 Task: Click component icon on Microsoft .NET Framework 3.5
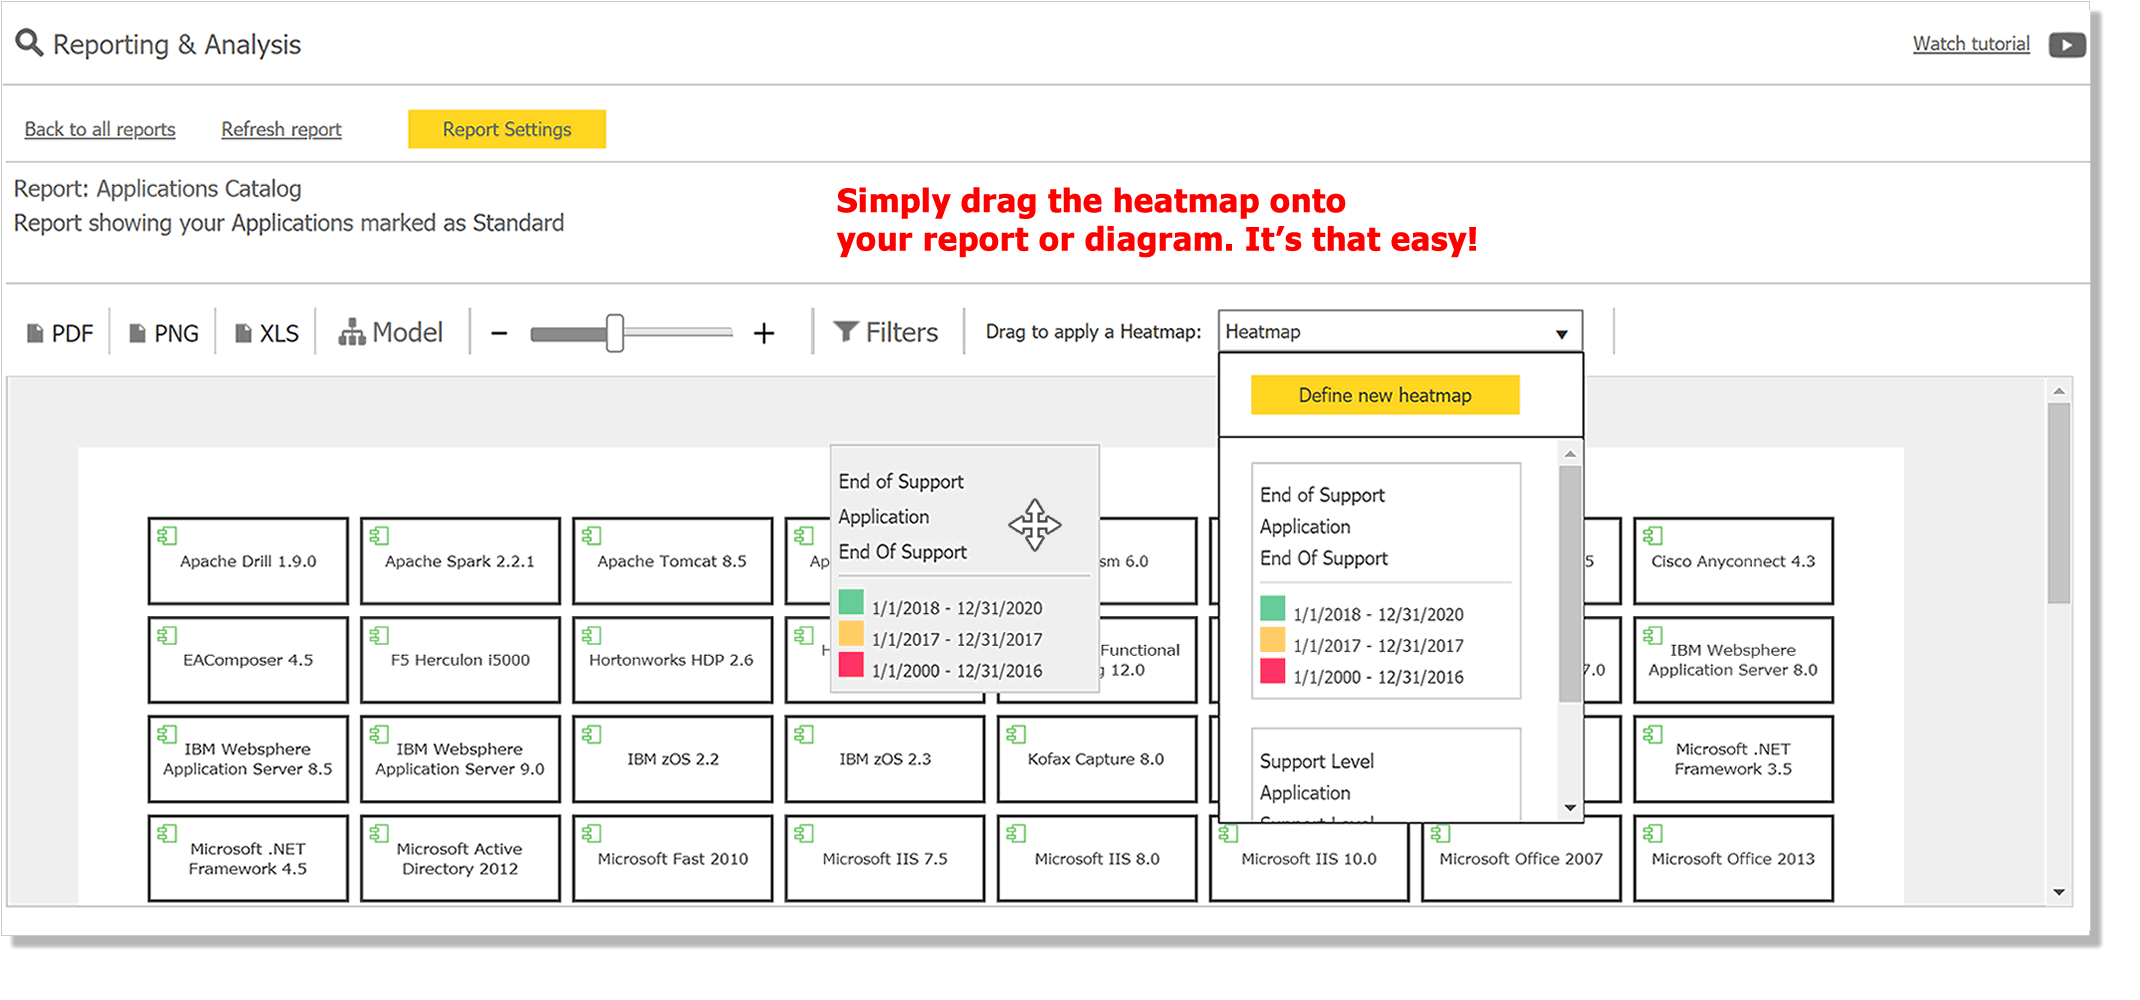(x=1653, y=734)
